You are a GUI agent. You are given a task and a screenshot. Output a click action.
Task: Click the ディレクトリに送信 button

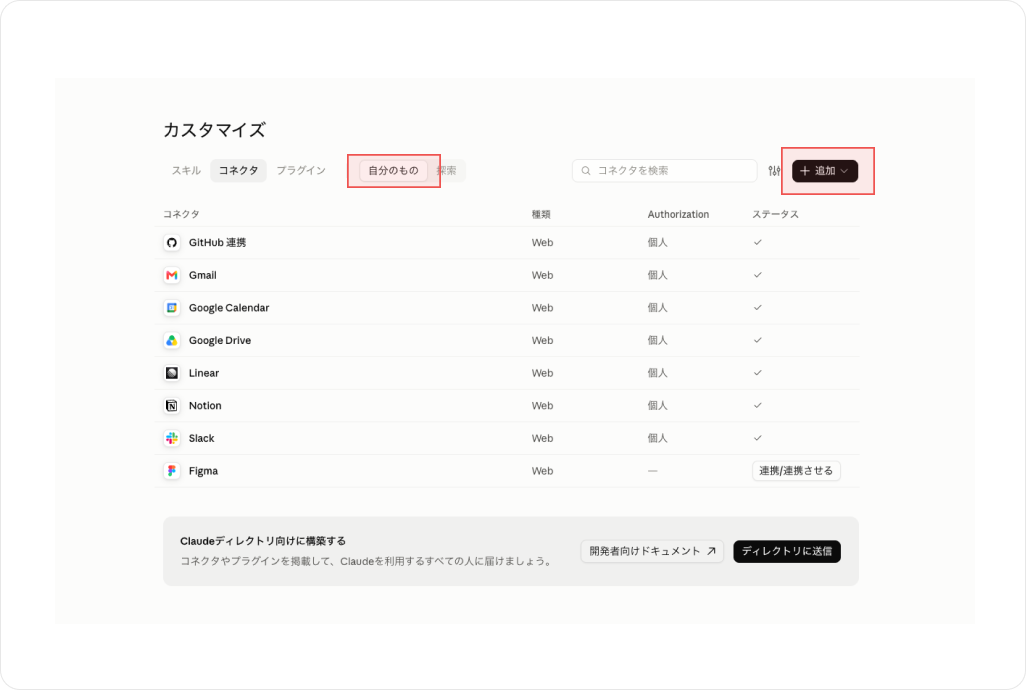(787, 551)
